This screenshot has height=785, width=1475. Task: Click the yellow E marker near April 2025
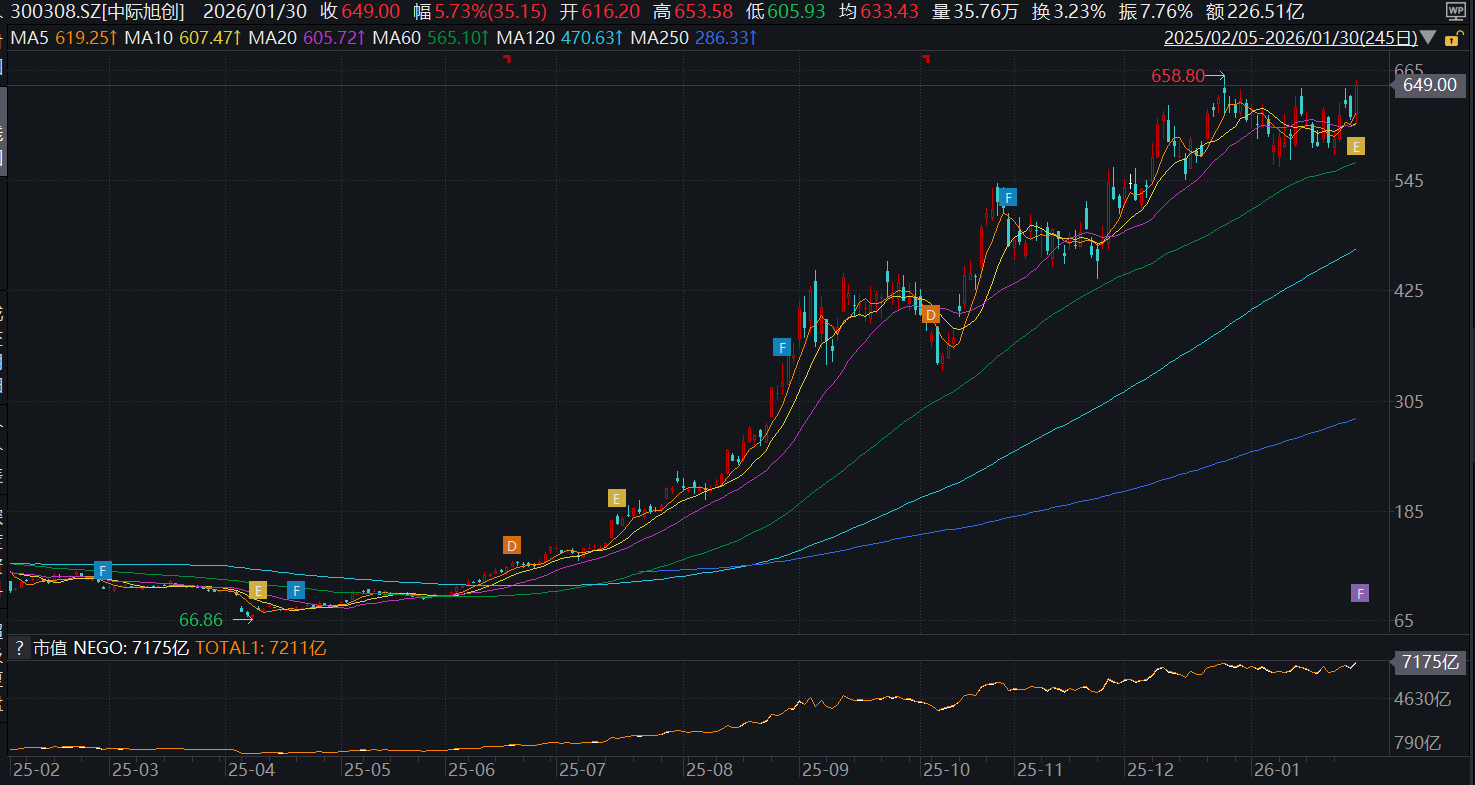click(x=258, y=590)
